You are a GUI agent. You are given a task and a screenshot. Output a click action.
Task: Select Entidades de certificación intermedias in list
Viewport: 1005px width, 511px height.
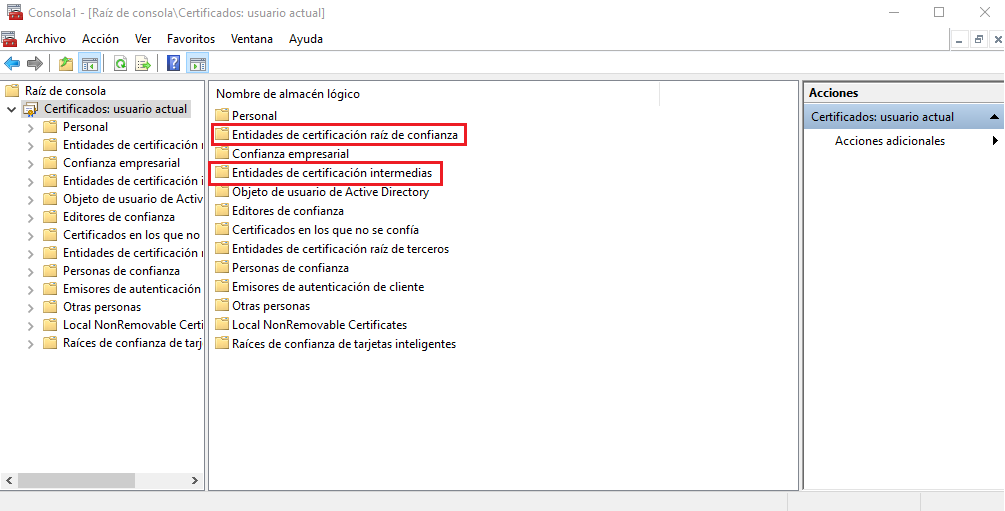pos(331,173)
